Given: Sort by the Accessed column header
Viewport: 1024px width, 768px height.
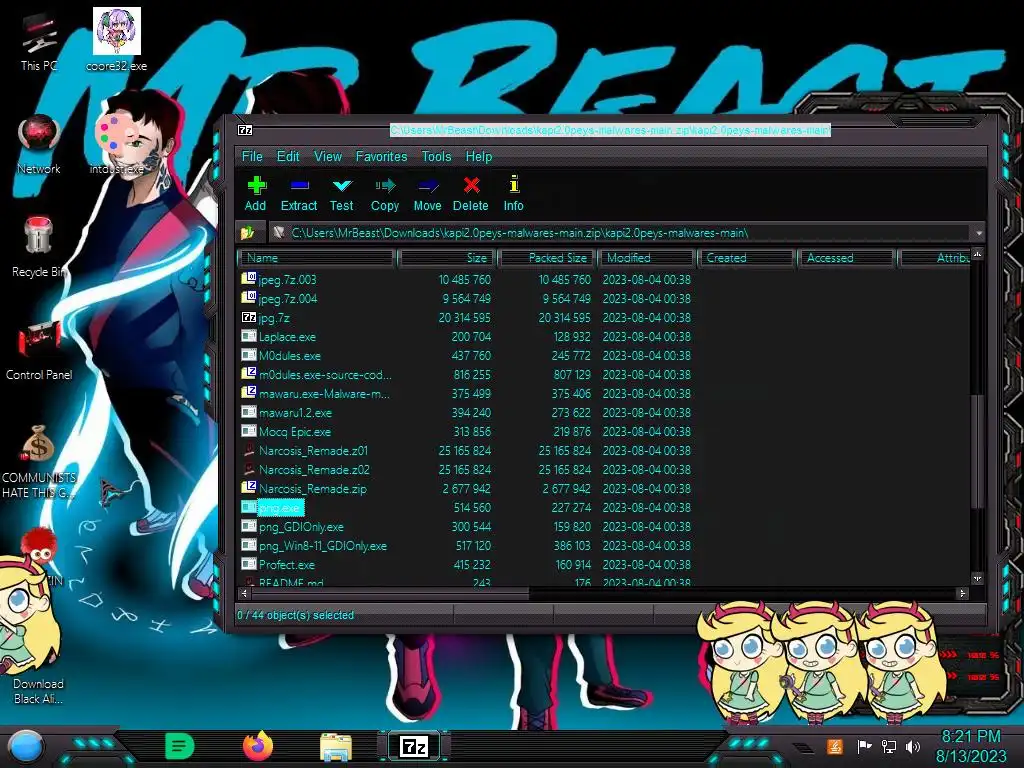Looking at the screenshot, I should click(846, 258).
